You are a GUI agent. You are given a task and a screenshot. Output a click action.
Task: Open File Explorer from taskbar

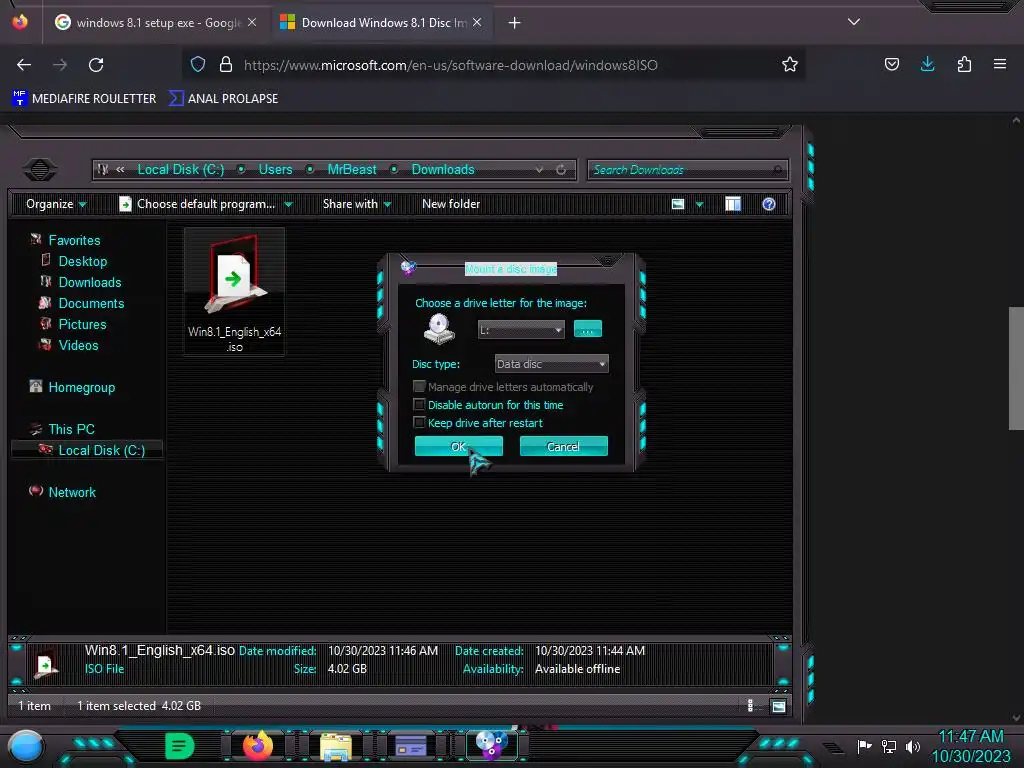tap(336, 746)
